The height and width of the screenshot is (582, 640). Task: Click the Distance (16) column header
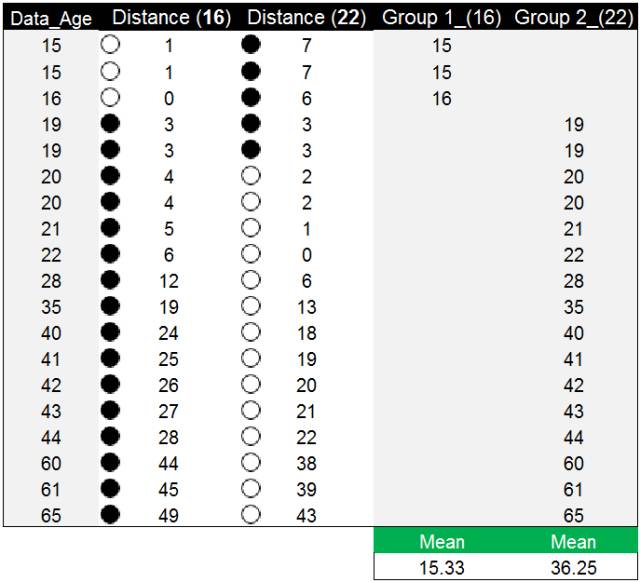pos(171,18)
